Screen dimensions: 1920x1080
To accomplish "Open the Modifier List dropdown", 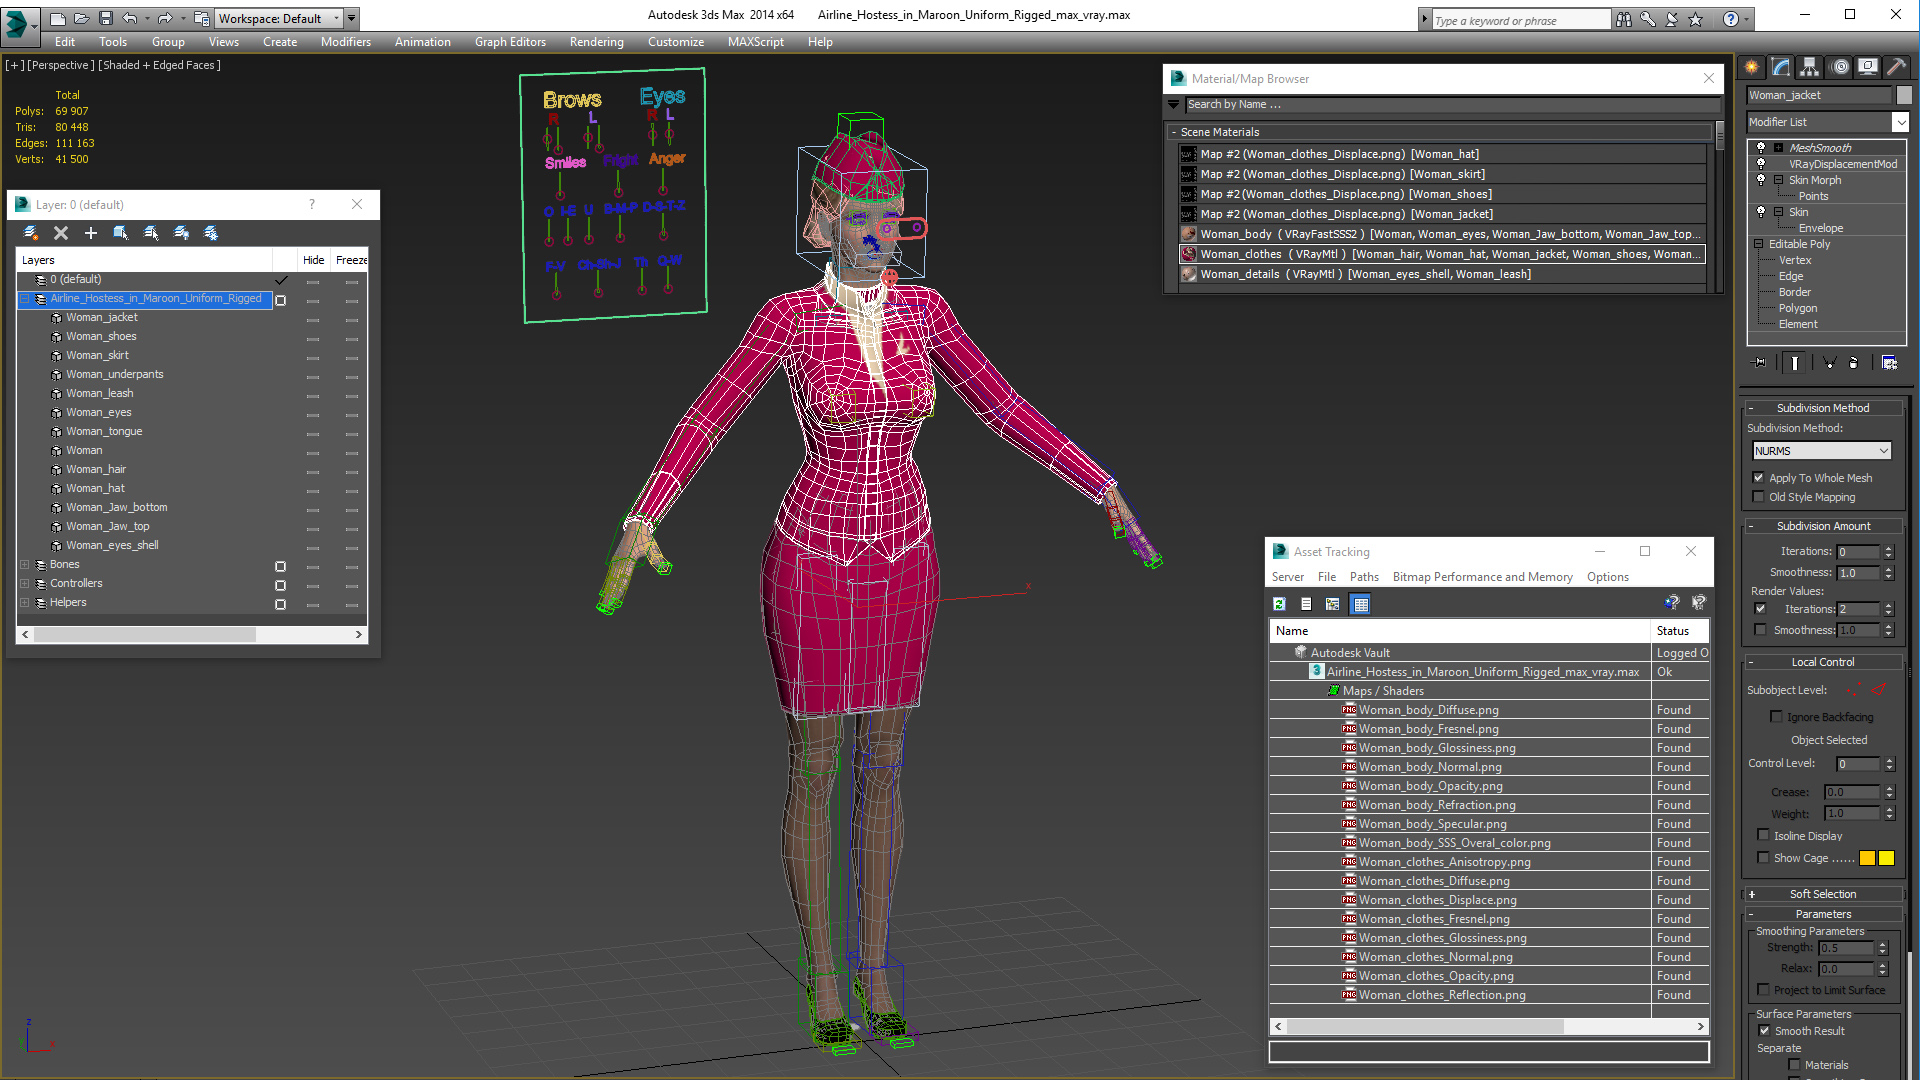I will pos(1827,122).
